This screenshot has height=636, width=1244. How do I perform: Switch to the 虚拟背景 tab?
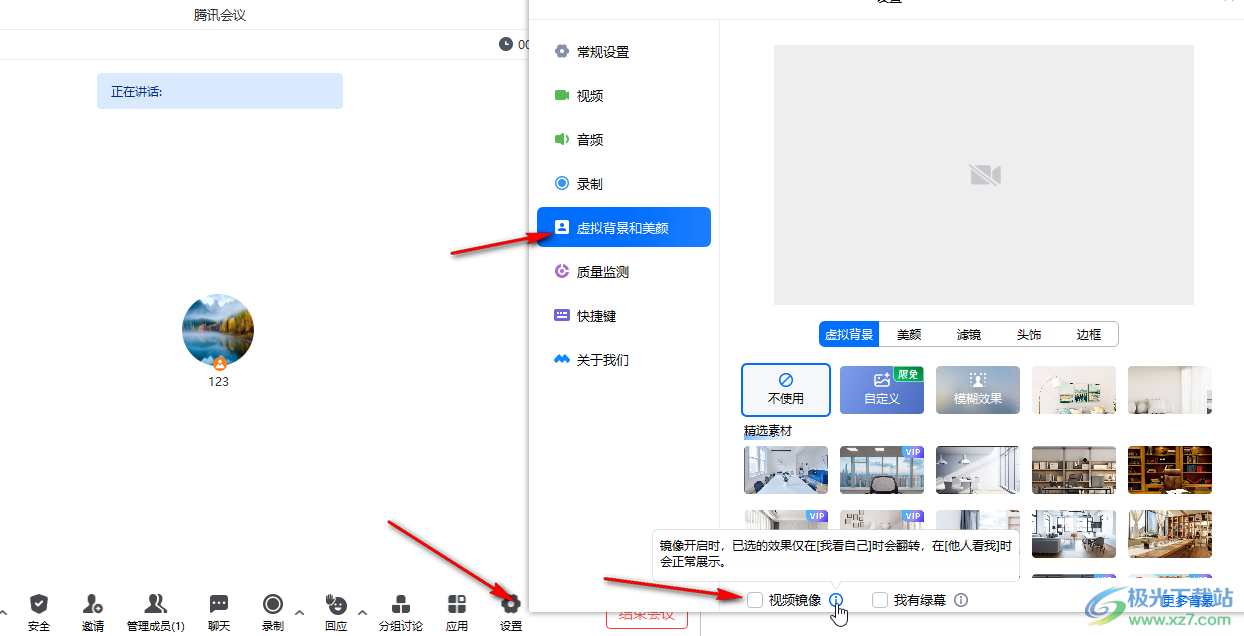pyautogui.click(x=849, y=334)
